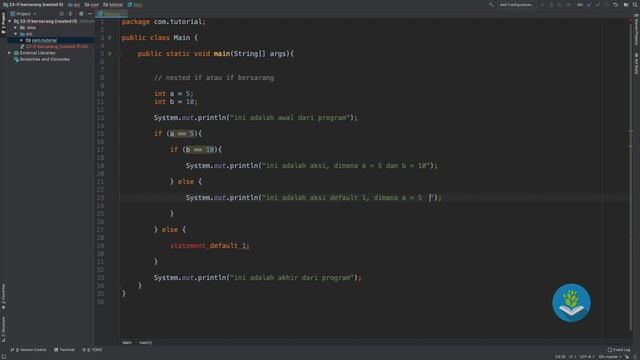
Task: Collapse the src folder arrow
Action: (x=16, y=34)
